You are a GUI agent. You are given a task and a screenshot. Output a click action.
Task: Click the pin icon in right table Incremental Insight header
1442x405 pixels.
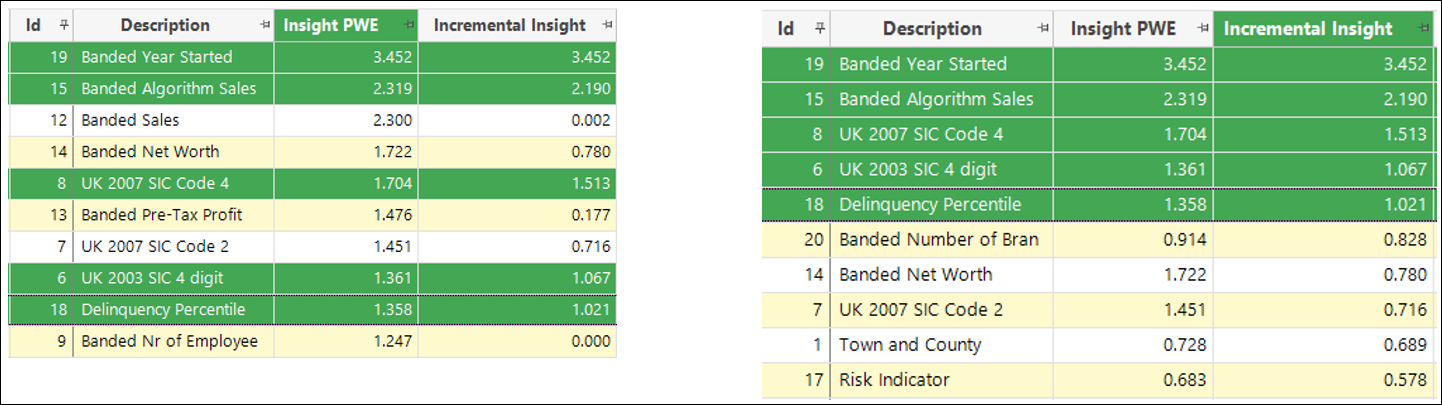pyautogui.click(x=1426, y=28)
